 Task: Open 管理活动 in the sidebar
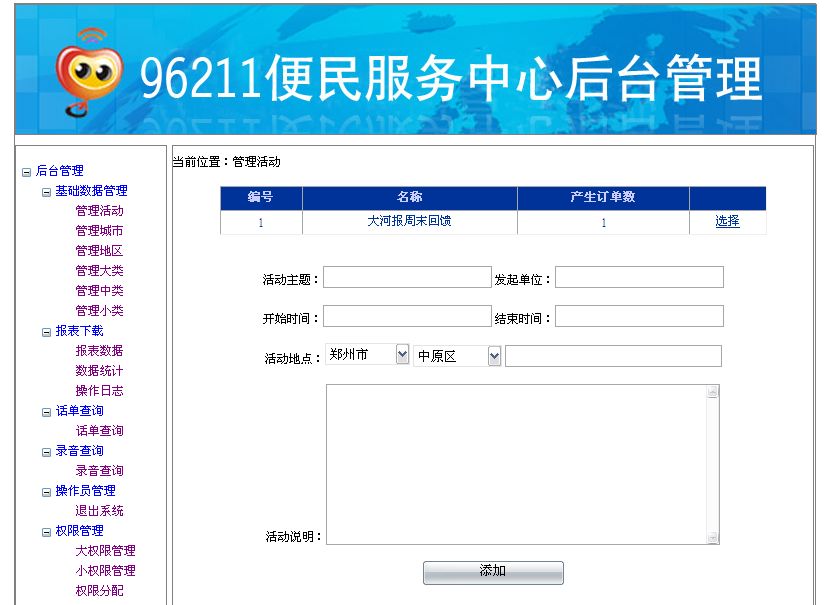pyautogui.click(x=99, y=211)
